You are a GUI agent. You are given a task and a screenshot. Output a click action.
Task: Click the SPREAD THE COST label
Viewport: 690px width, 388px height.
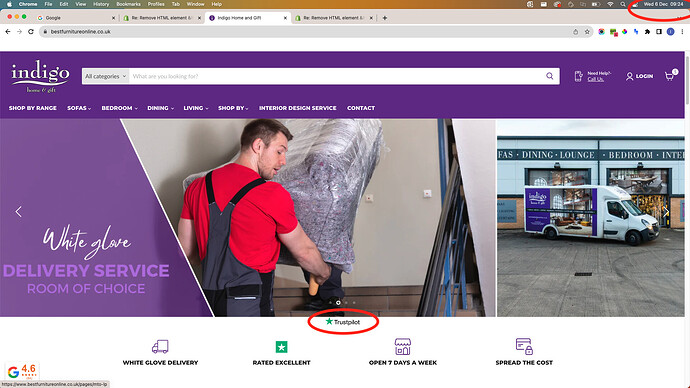[x=524, y=363]
